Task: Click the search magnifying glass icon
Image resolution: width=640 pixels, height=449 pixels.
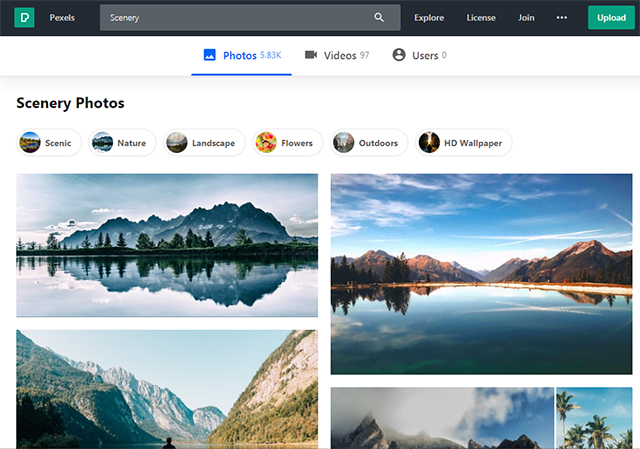Action: (379, 17)
